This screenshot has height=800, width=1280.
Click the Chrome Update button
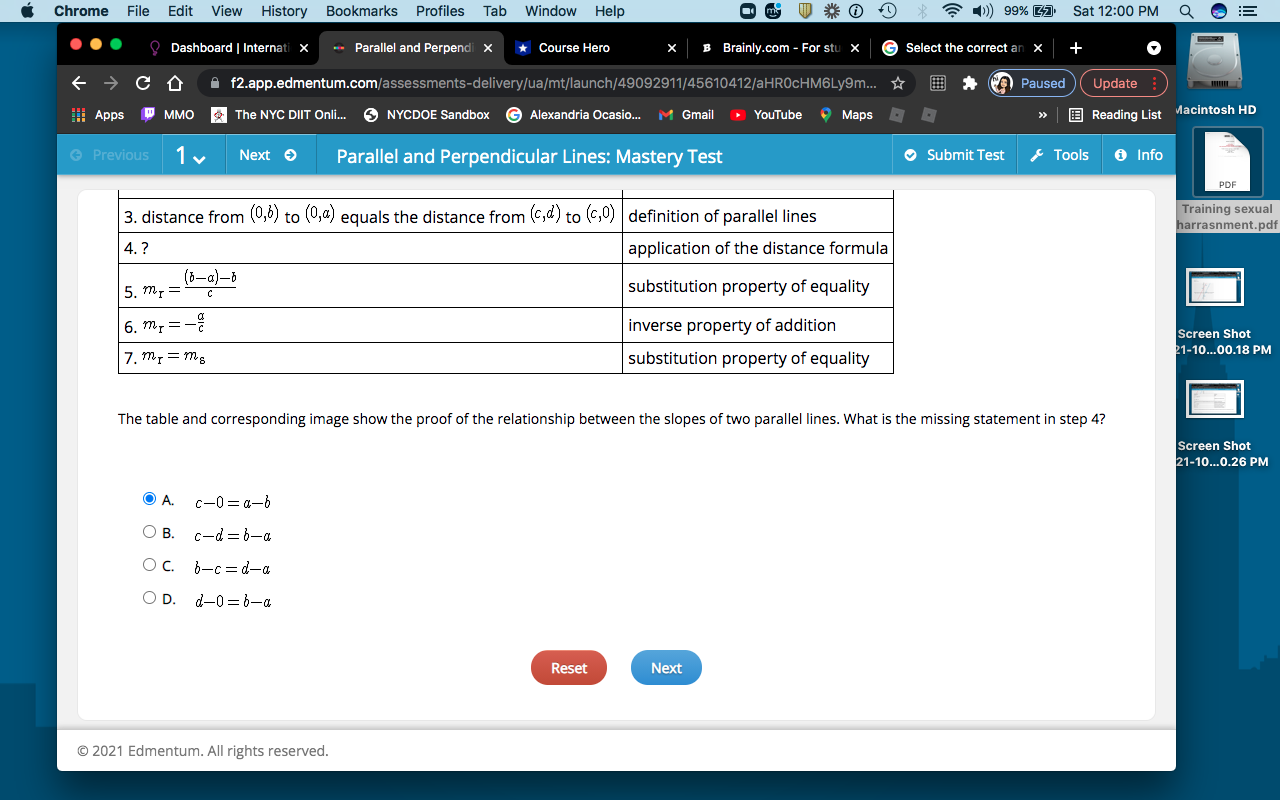1124,83
